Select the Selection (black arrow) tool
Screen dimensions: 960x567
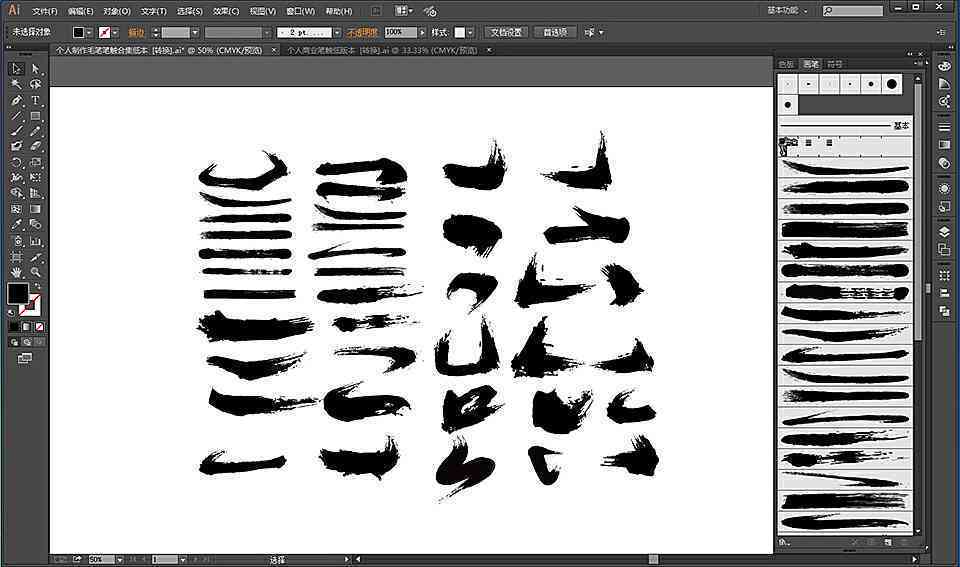17,69
